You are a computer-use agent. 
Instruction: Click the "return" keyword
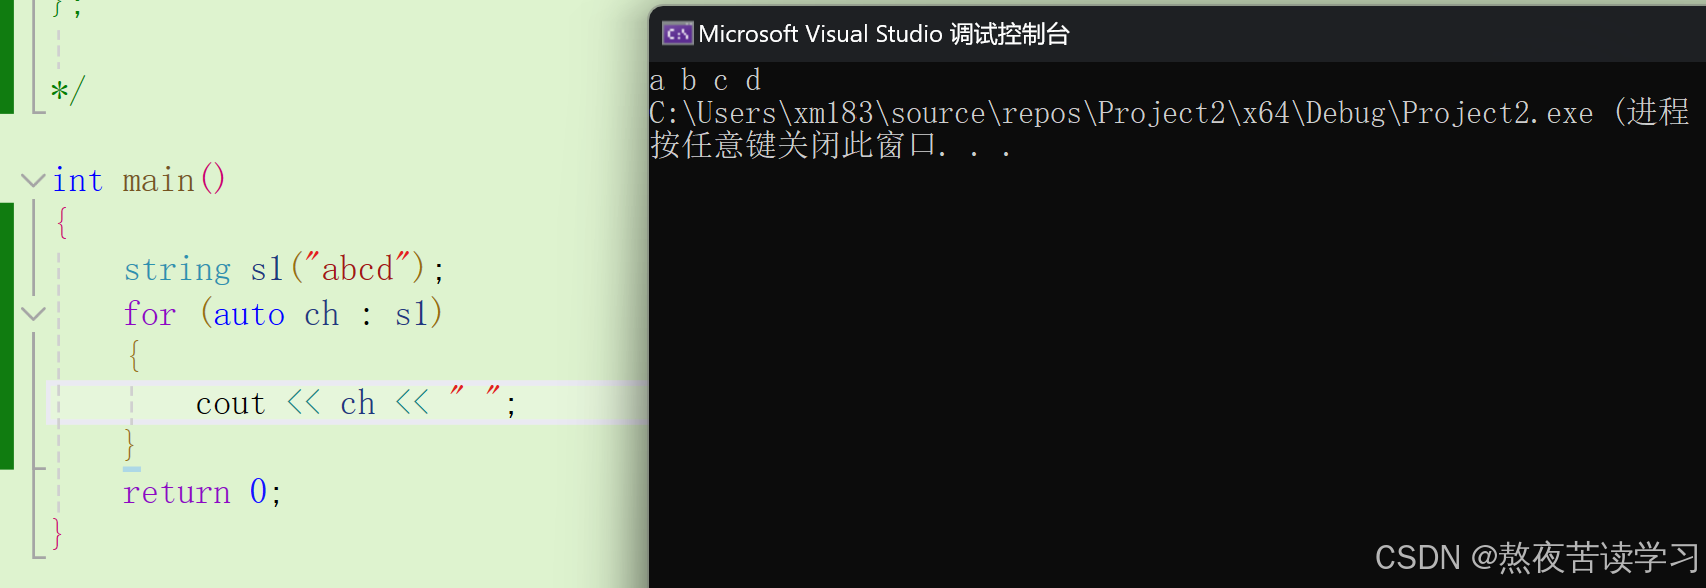[x=176, y=493]
